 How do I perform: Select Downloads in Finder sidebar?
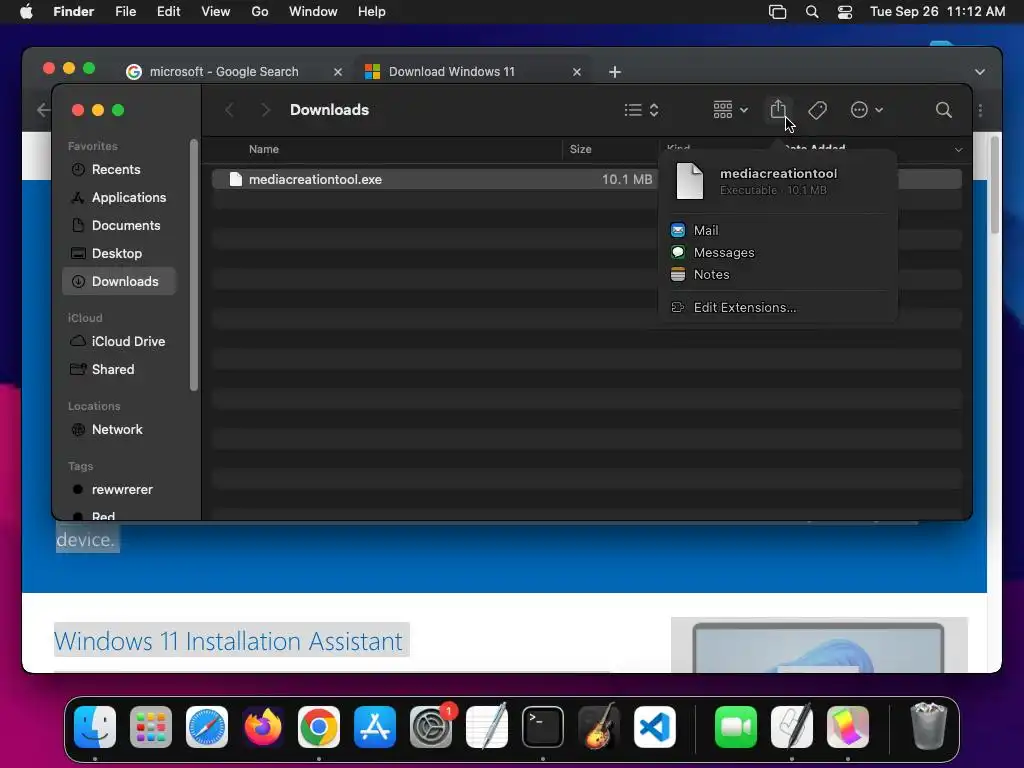(119, 281)
